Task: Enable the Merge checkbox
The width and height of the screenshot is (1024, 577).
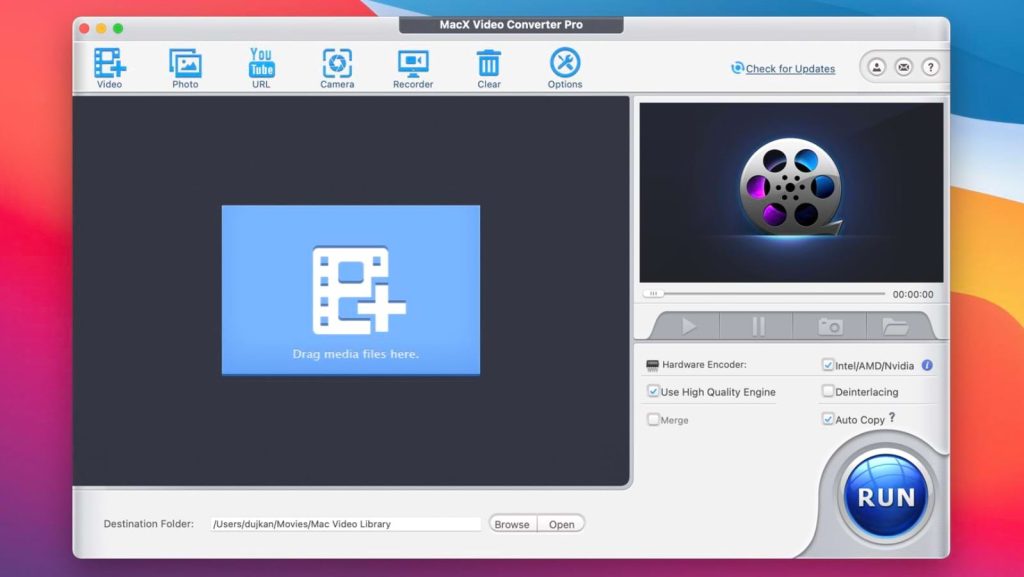Action: coord(653,419)
